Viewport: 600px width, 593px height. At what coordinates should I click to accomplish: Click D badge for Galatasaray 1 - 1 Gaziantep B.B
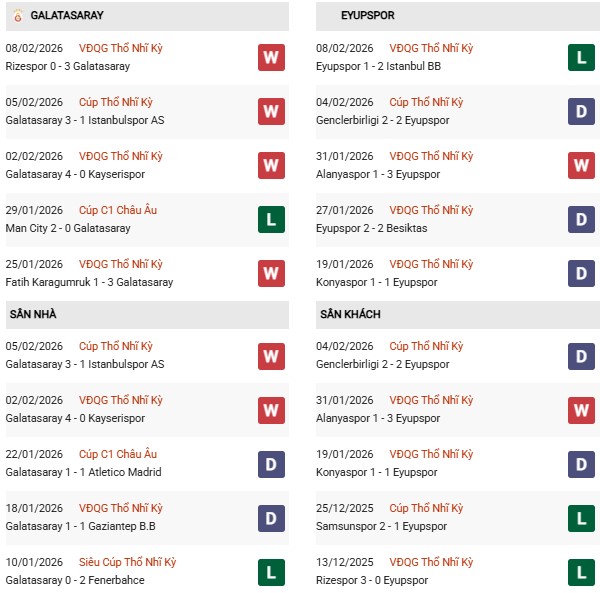pos(271,517)
